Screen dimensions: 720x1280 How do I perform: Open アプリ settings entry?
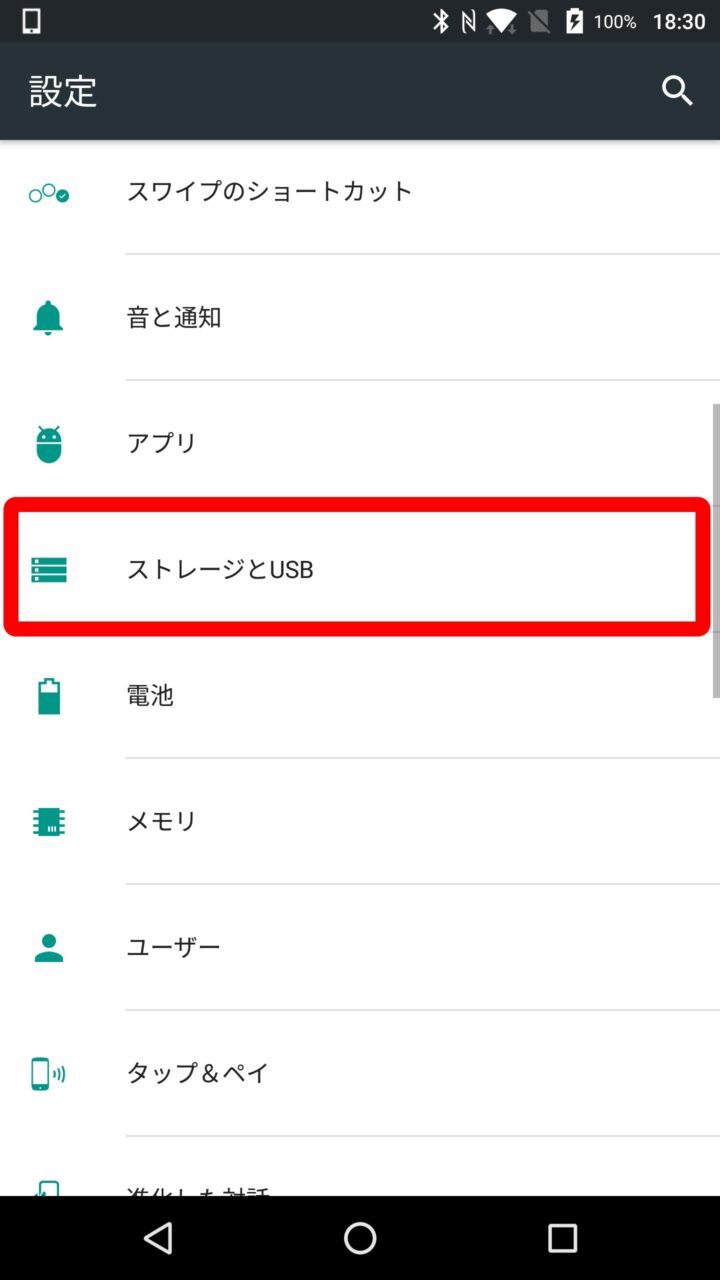click(162, 443)
